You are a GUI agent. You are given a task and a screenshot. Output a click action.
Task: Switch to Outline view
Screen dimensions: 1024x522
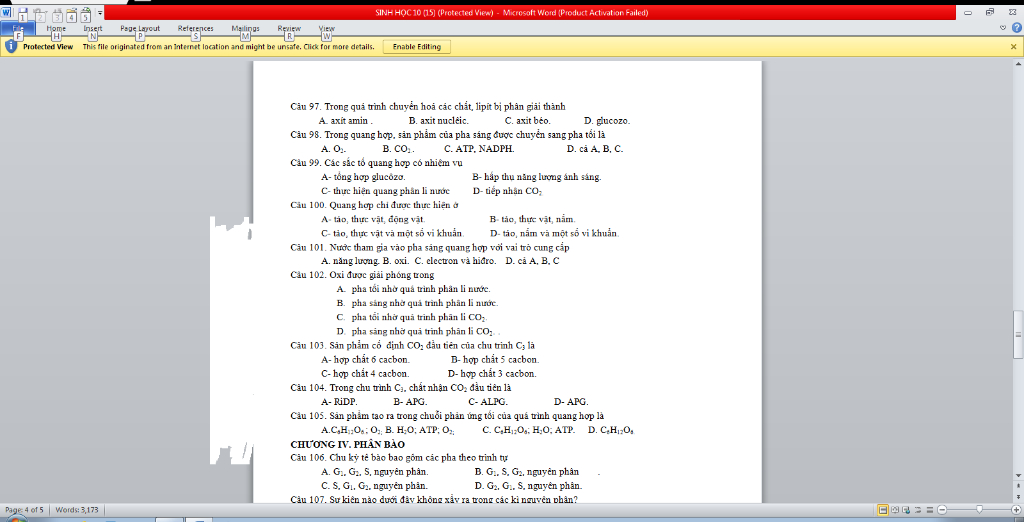pyautogui.click(x=917, y=510)
